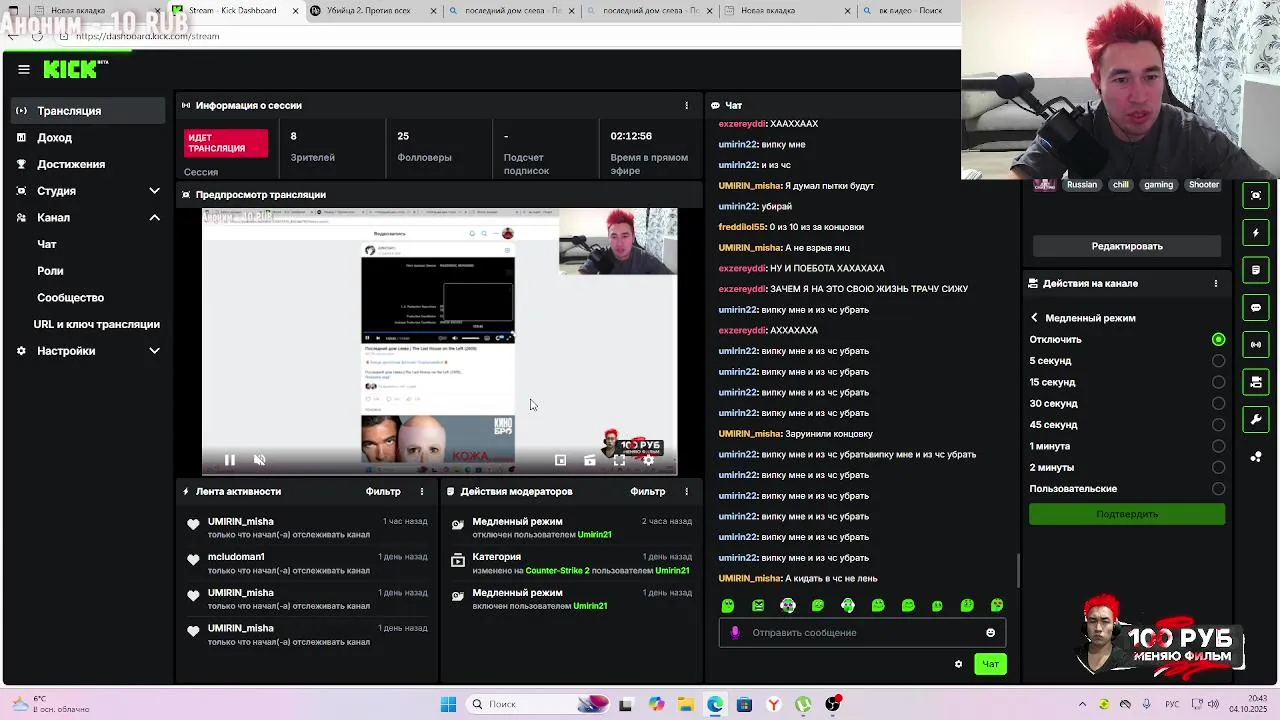Open preview player settings gear
Image resolution: width=1280 pixels, height=720 pixels.
tap(648, 460)
